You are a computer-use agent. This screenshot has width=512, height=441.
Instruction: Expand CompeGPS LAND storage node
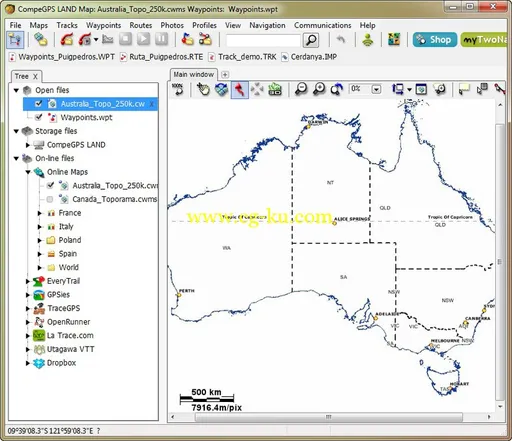(28, 145)
